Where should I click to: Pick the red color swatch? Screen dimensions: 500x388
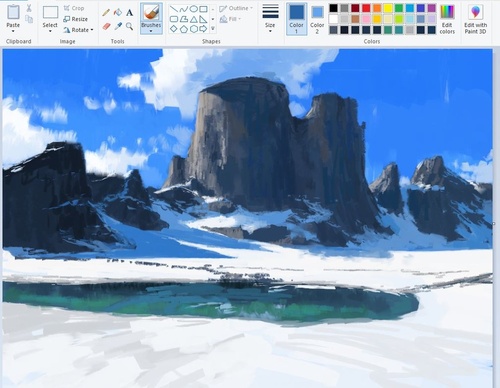366,8
